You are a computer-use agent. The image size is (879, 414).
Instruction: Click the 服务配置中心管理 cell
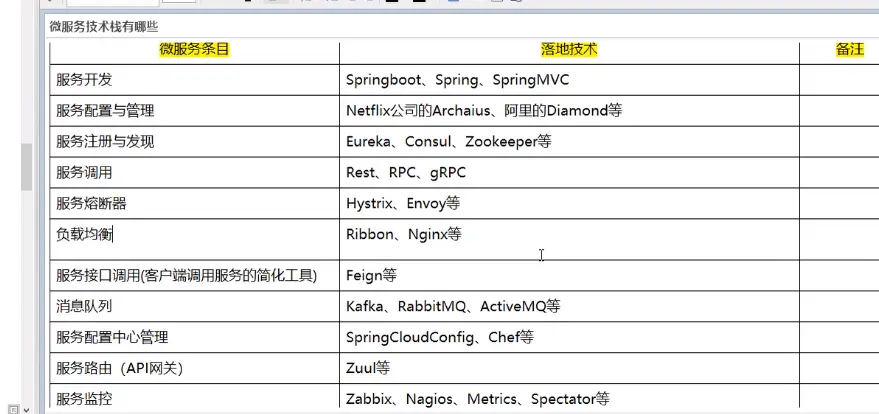[195, 337]
